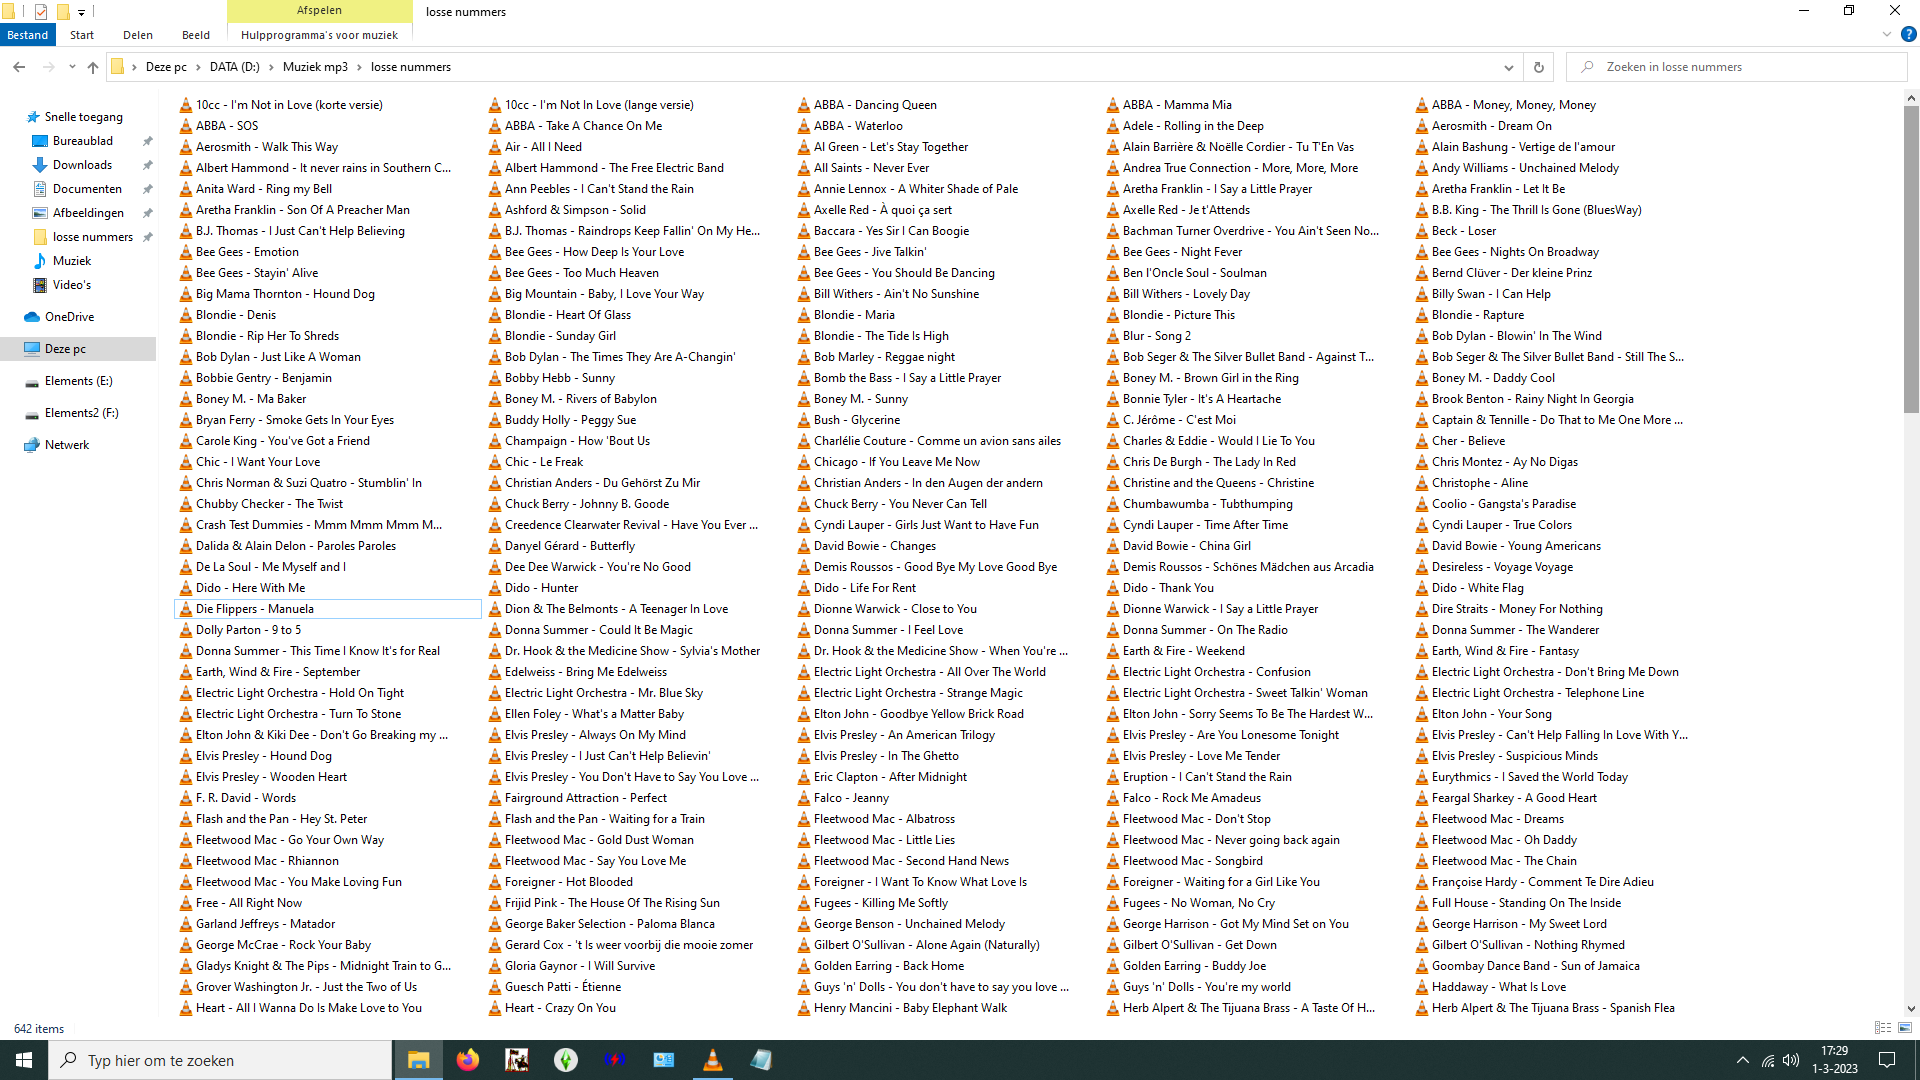
Task: Click VLC icon of Gloria Gaynor - I Will Survive
Action: (x=495, y=966)
